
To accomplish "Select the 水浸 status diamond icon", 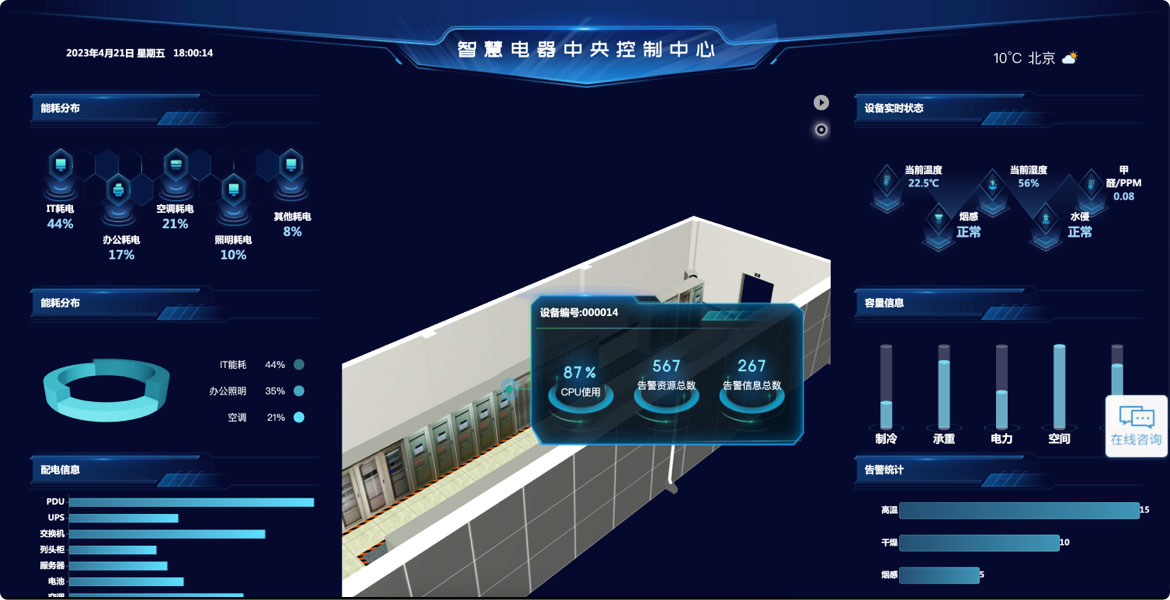I will [x=1044, y=220].
